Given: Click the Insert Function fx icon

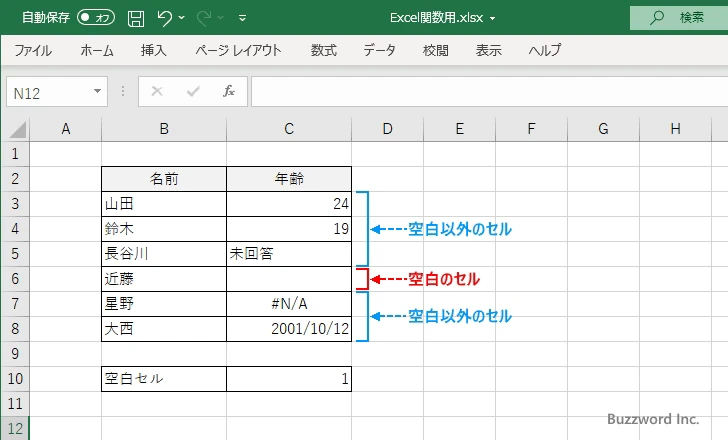Looking at the screenshot, I should [229, 91].
